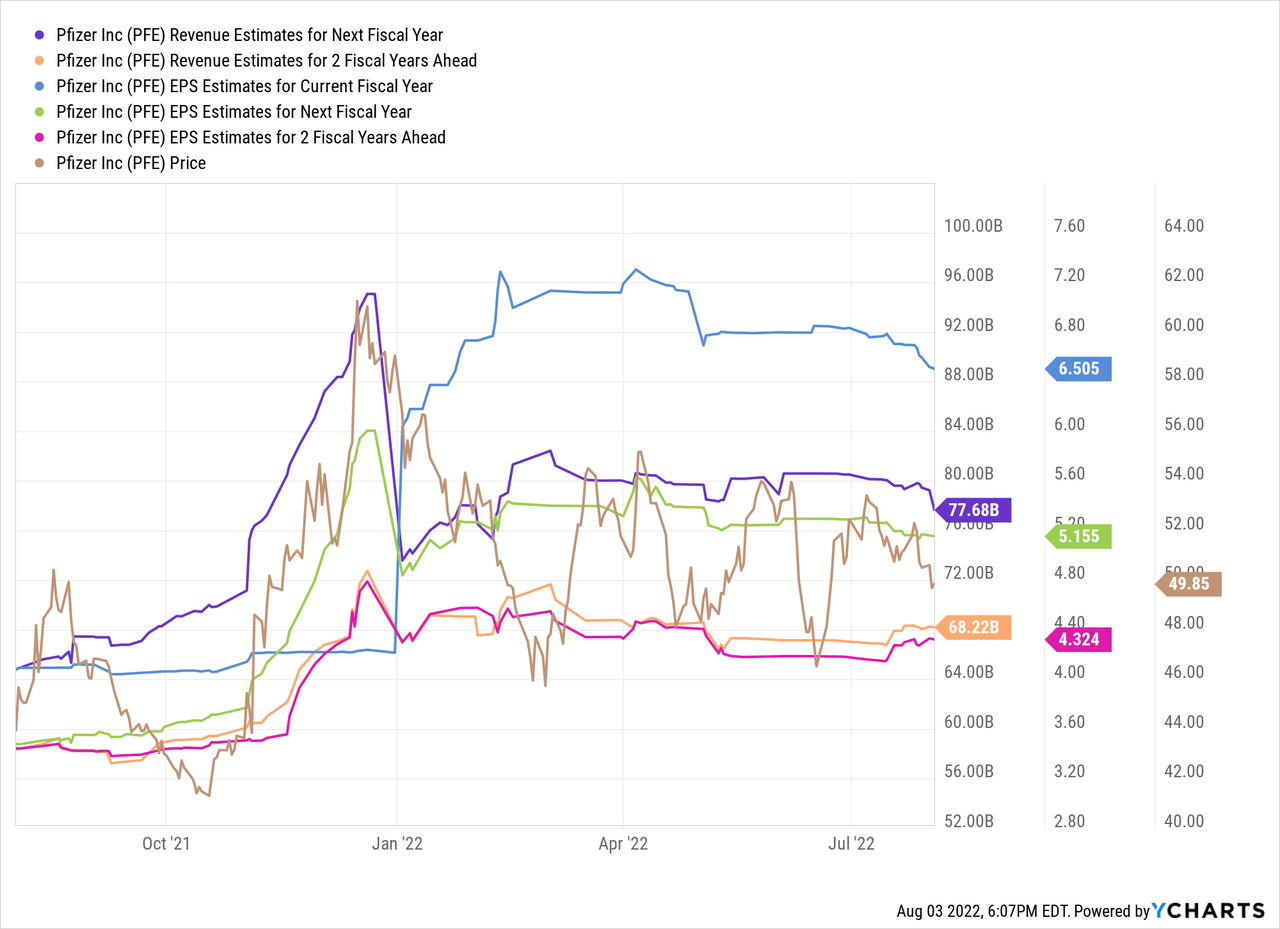Click the 46.00 price axis label
Screen dimensions: 1280x929
pos(1183,672)
